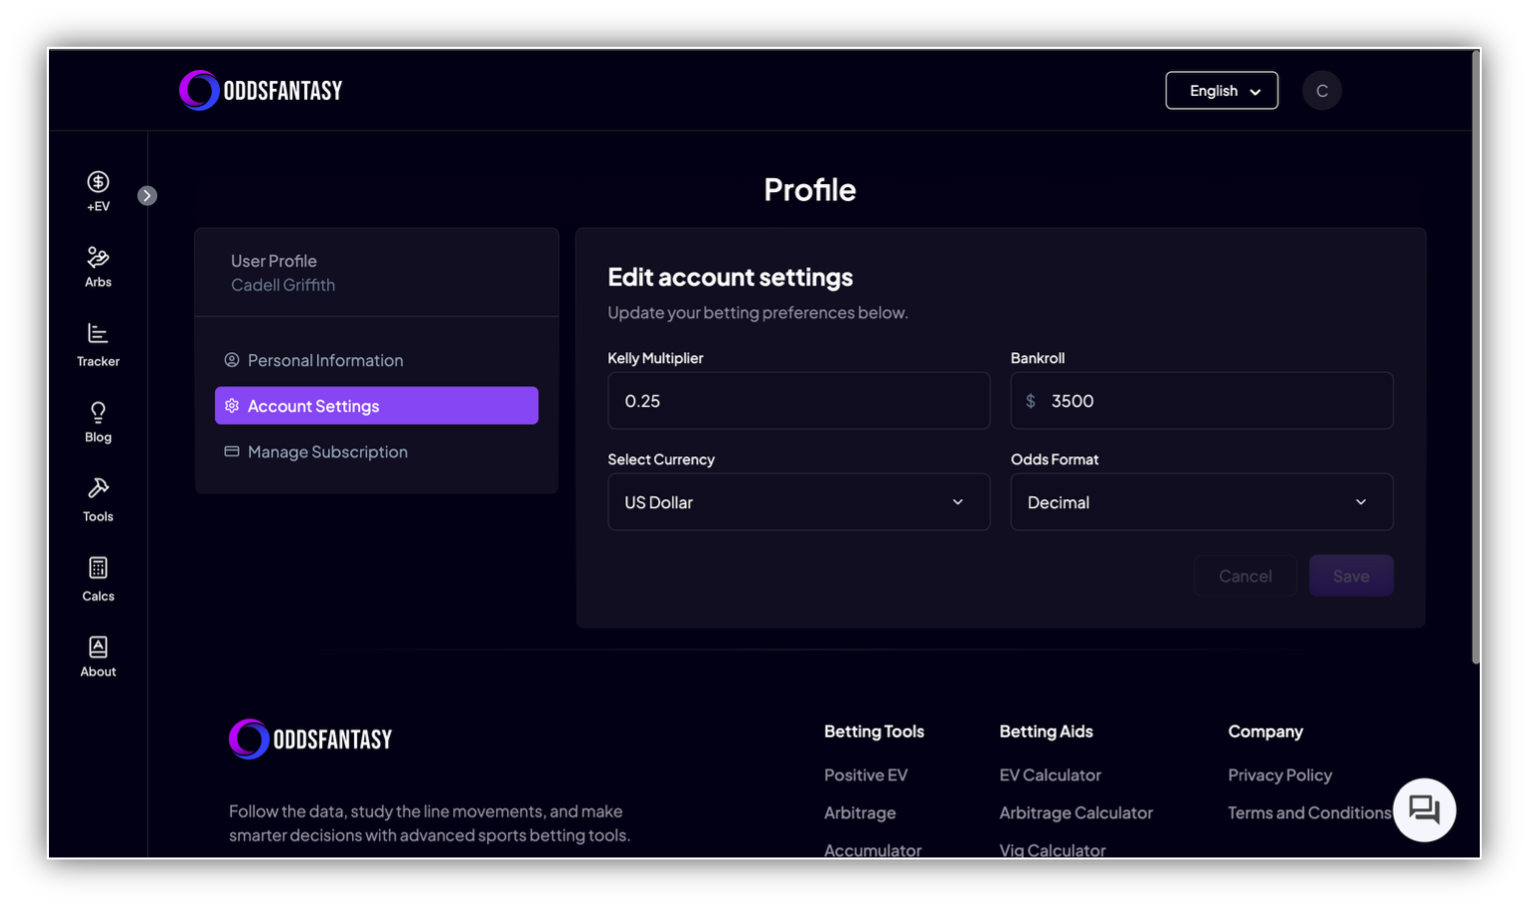Open the English language dropdown

(x=1221, y=90)
